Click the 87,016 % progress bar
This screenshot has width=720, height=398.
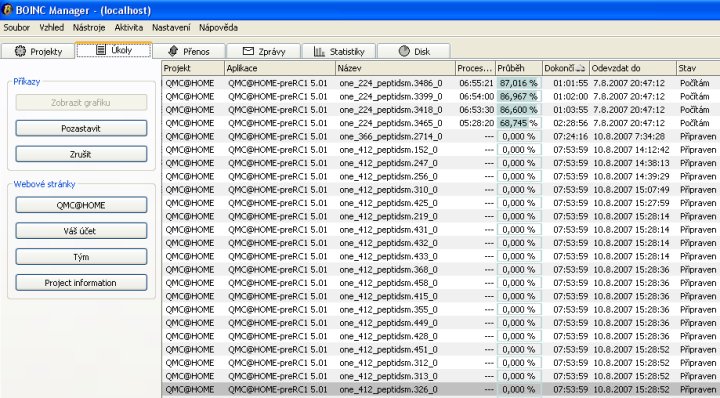519,83
